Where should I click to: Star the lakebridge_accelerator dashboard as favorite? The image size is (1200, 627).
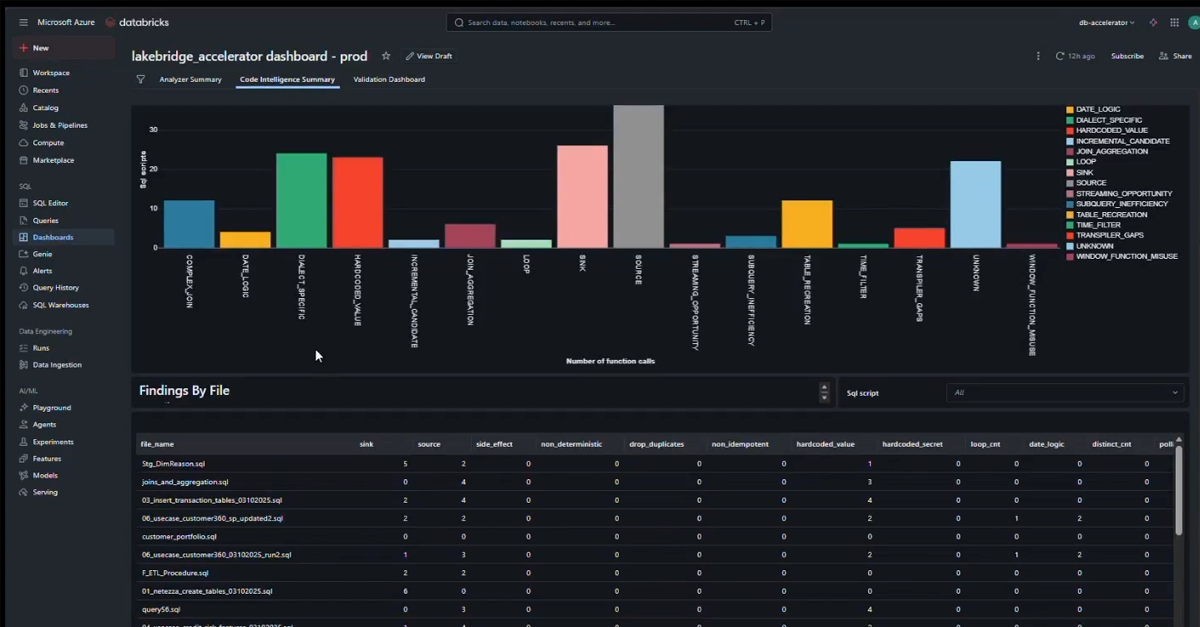tap(386, 56)
